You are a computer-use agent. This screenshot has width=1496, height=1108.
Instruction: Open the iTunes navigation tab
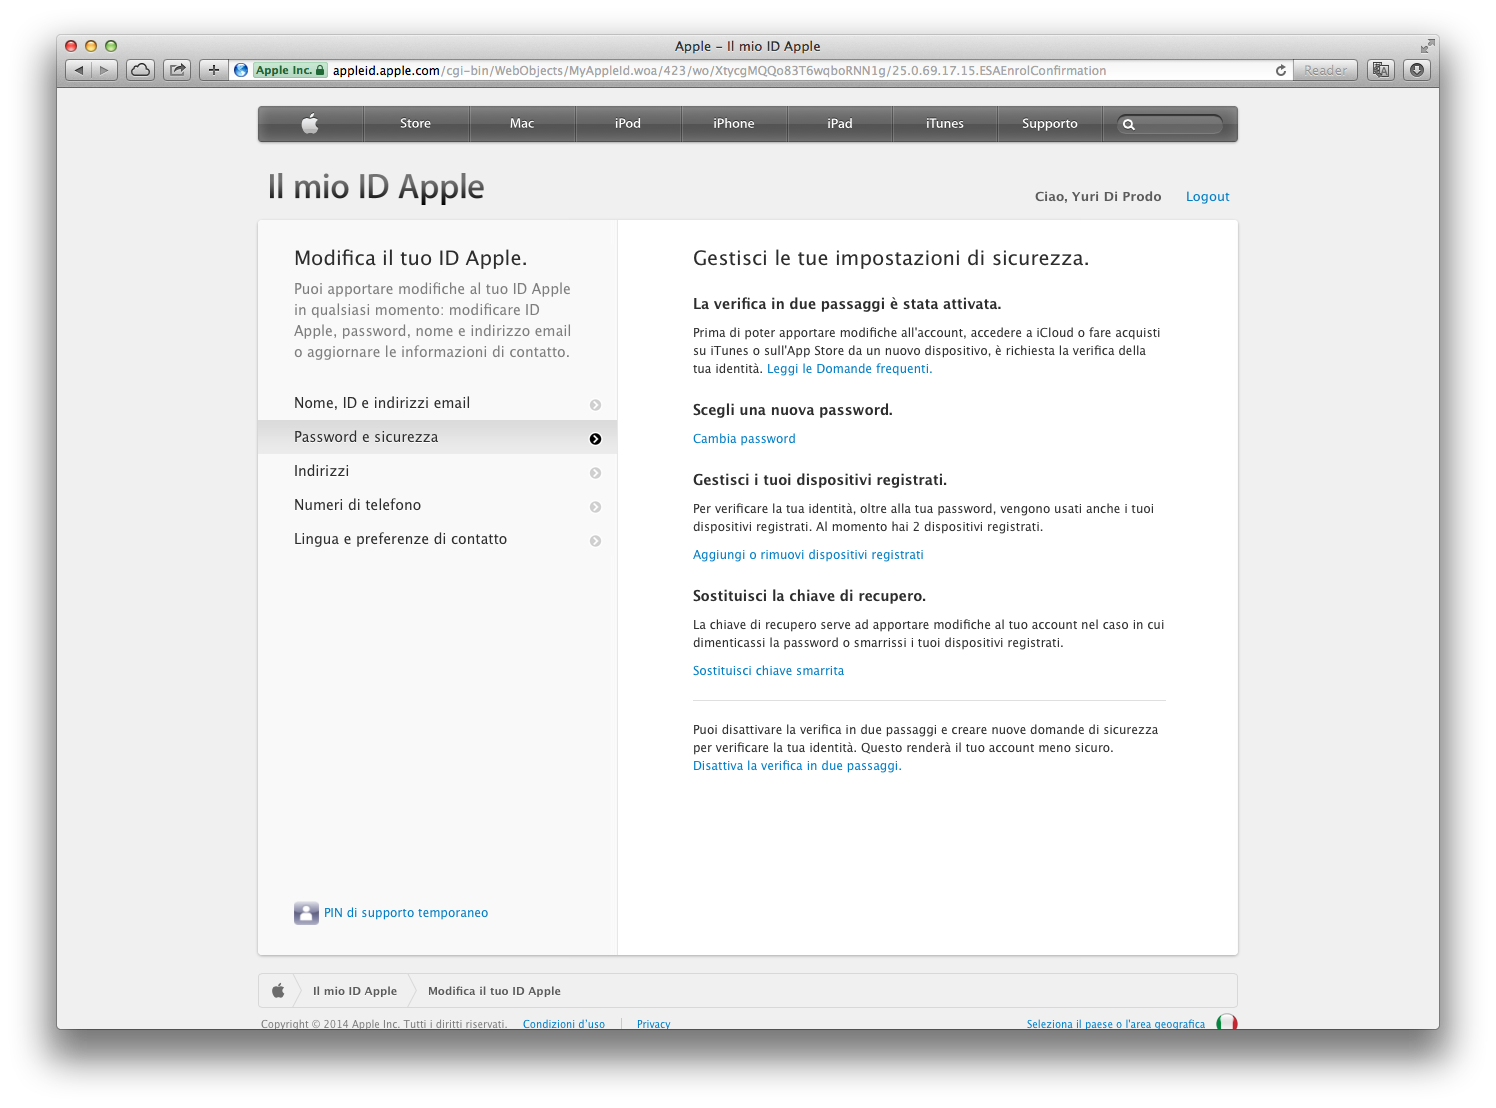click(945, 124)
